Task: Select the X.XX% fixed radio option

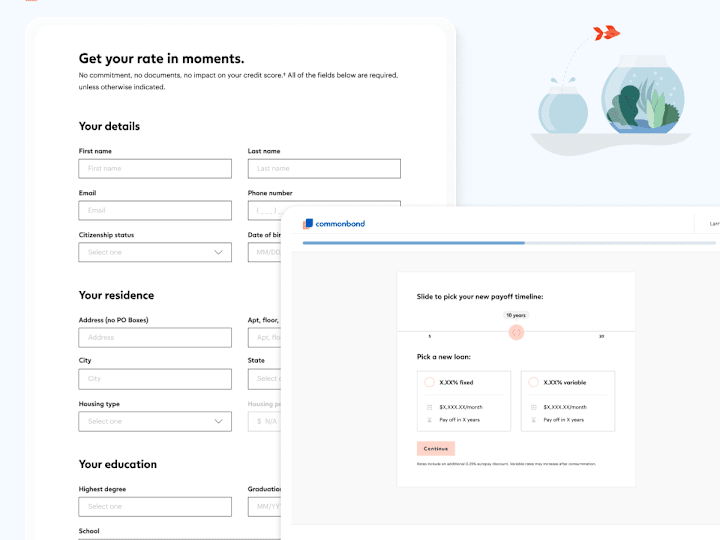Action: (429, 382)
